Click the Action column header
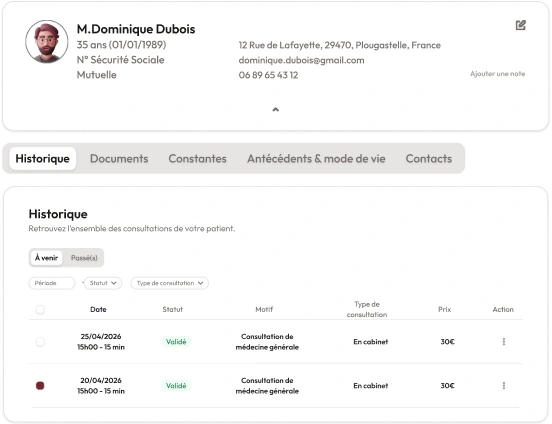Viewport: 552px width, 424px height. click(x=503, y=310)
